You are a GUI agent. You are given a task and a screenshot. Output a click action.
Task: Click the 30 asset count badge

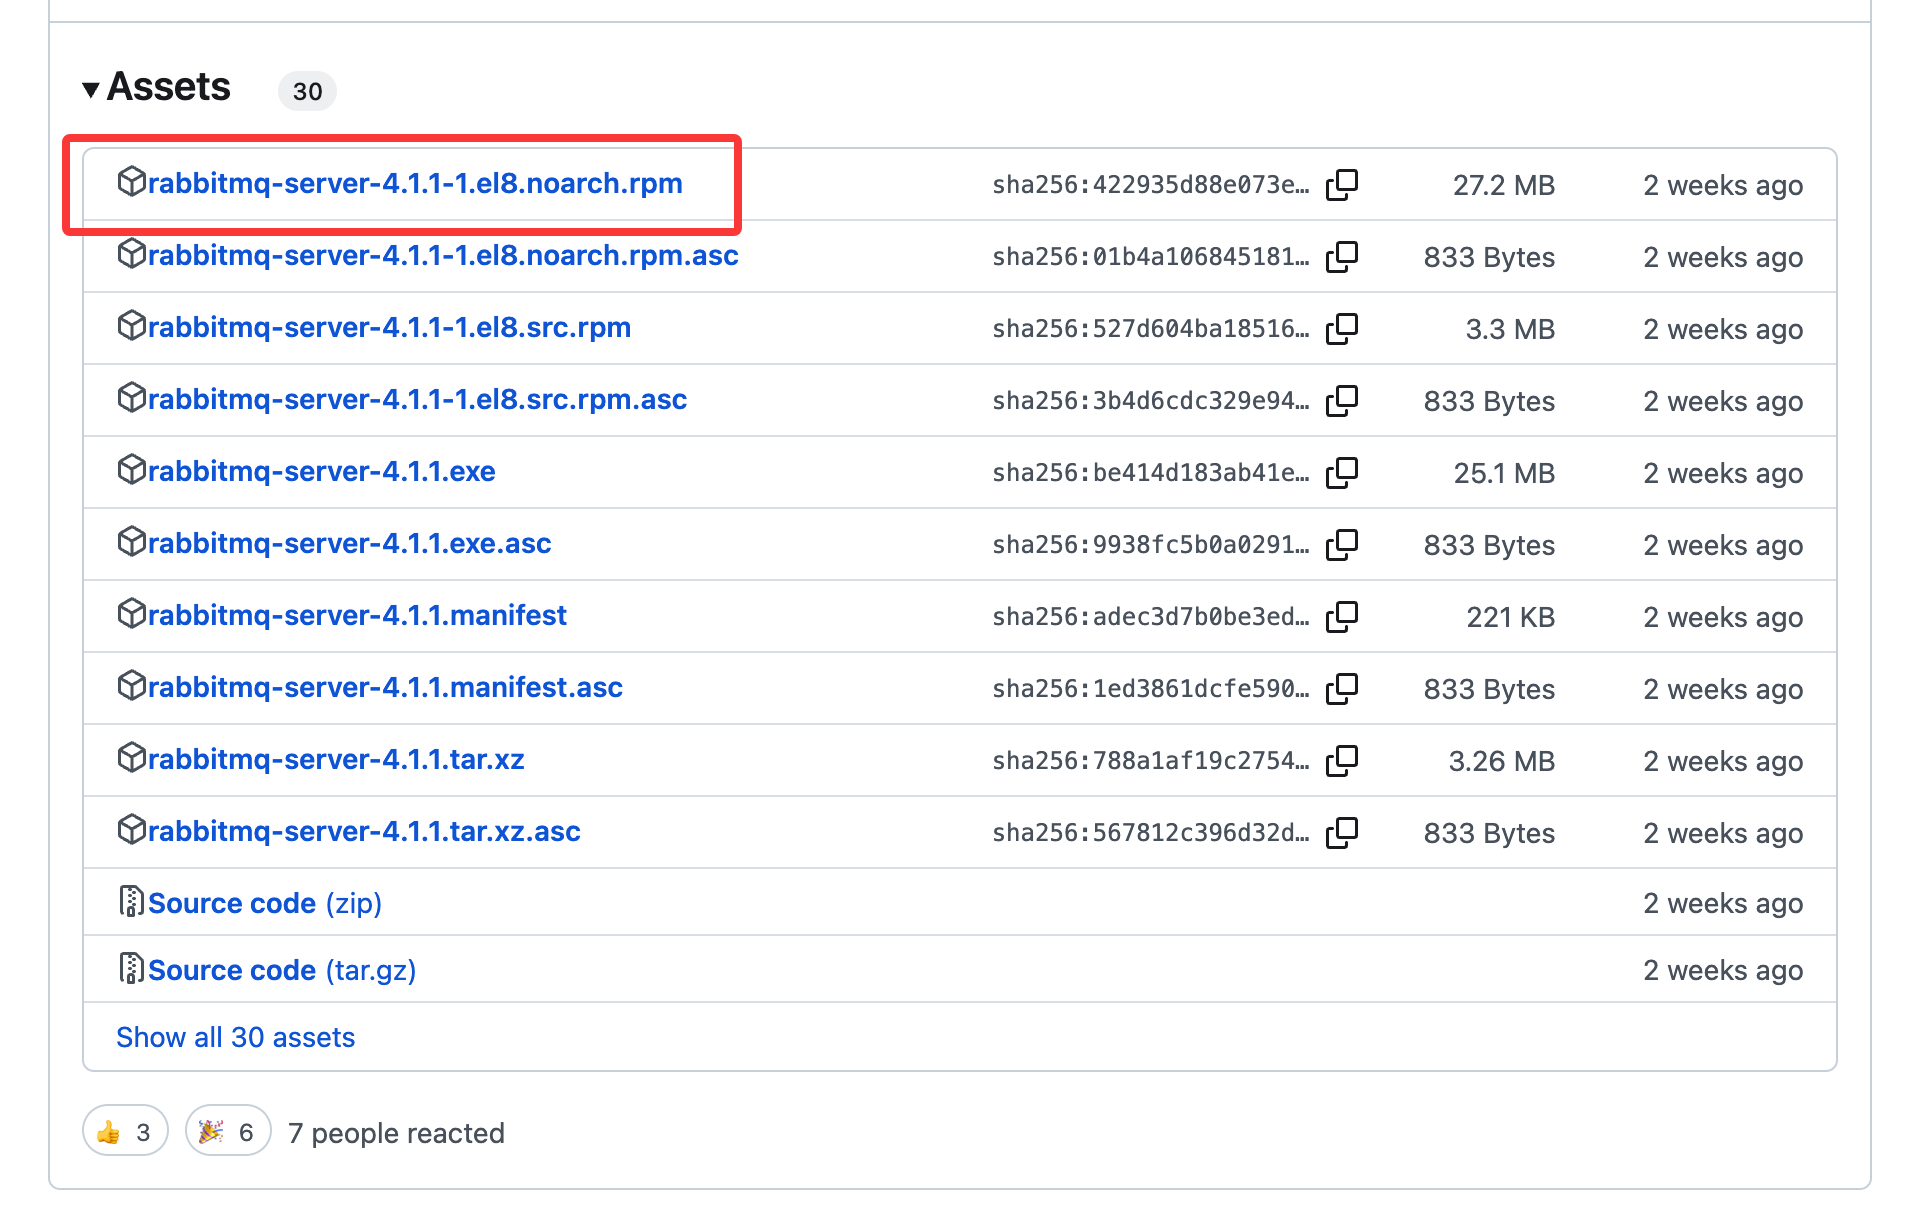[307, 91]
